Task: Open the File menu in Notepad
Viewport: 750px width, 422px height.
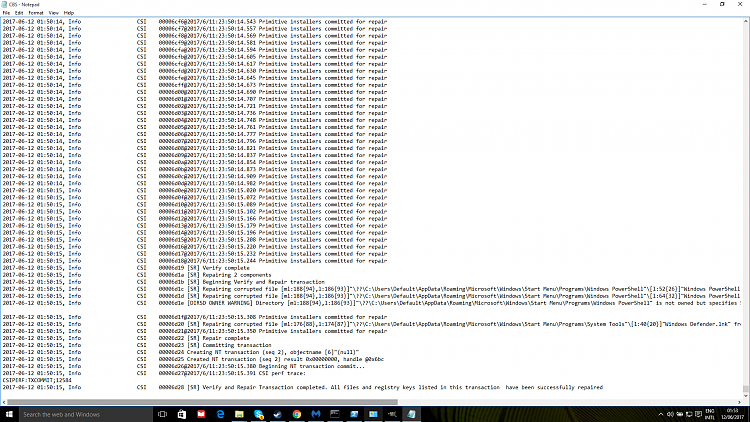Action: (x=6, y=13)
